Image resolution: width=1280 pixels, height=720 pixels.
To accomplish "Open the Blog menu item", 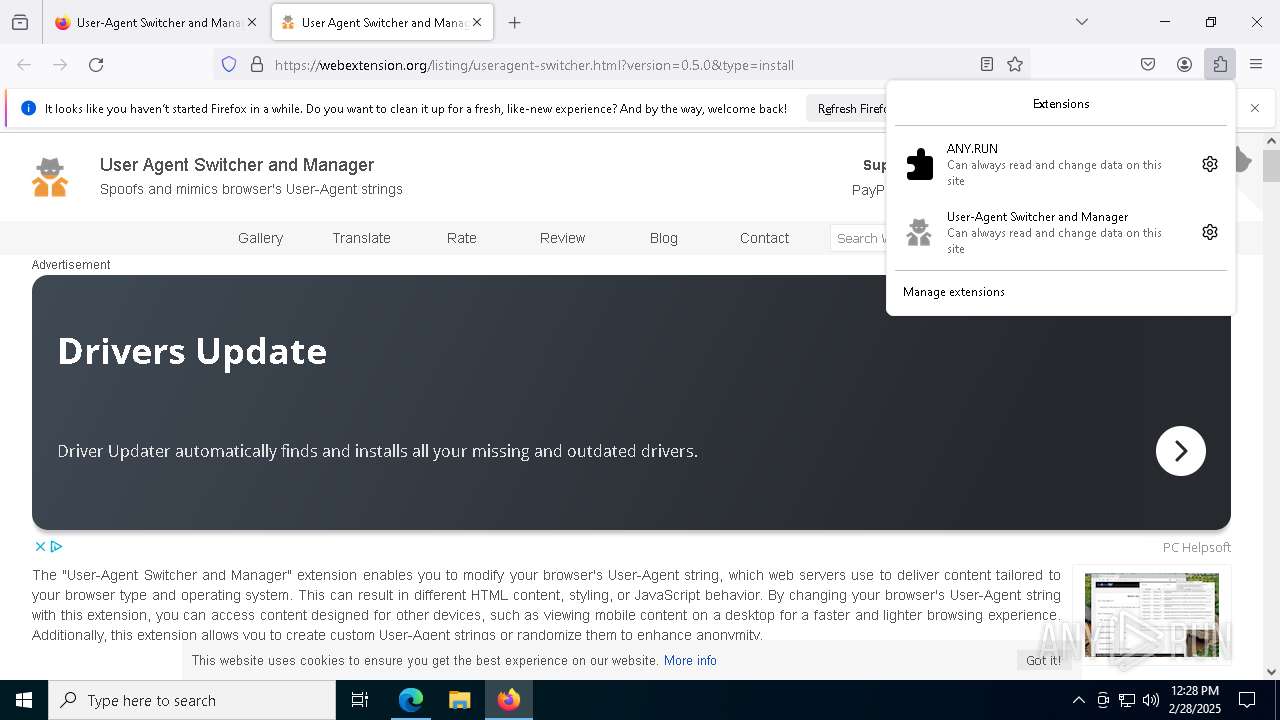I will pyautogui.click(x=663, y=238).
